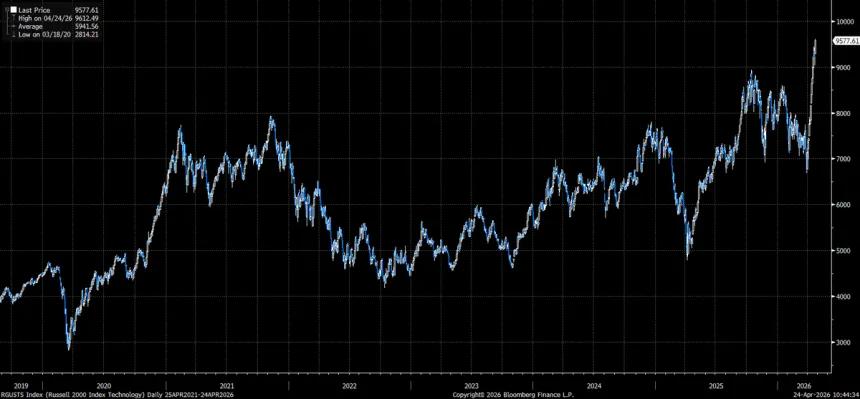Click the 2022 label on time axis
This screenshot has width=860, height=399.
pos(349,386)
